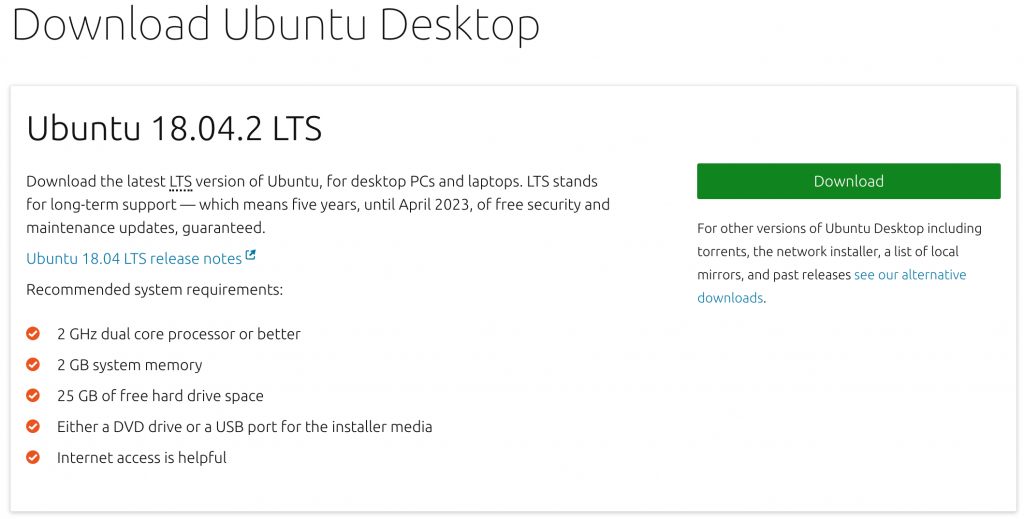Follow the 'see our alternative downloads' link
Image resolution: width=1024 pixels, height=519 pixels.
coord(910,274)
